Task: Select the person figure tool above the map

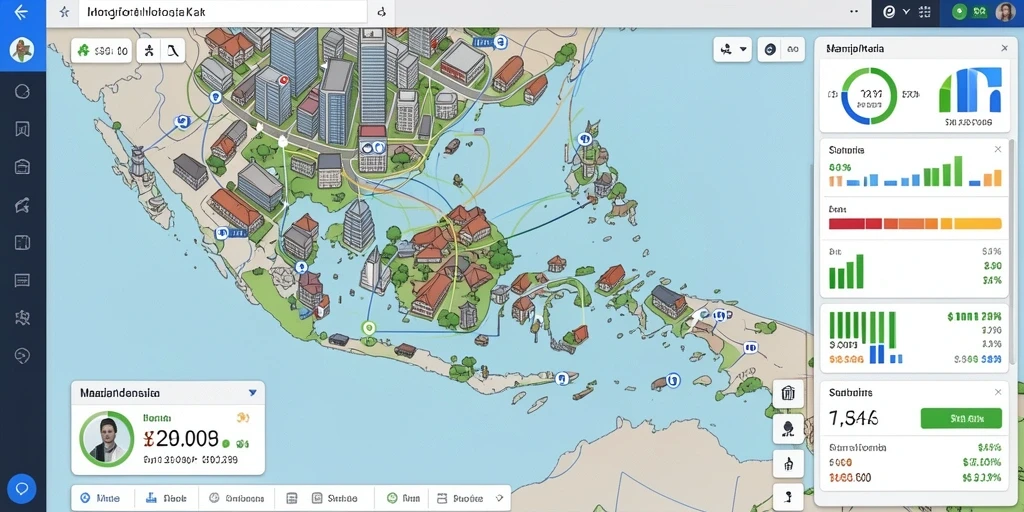Action: coord(150,50)
